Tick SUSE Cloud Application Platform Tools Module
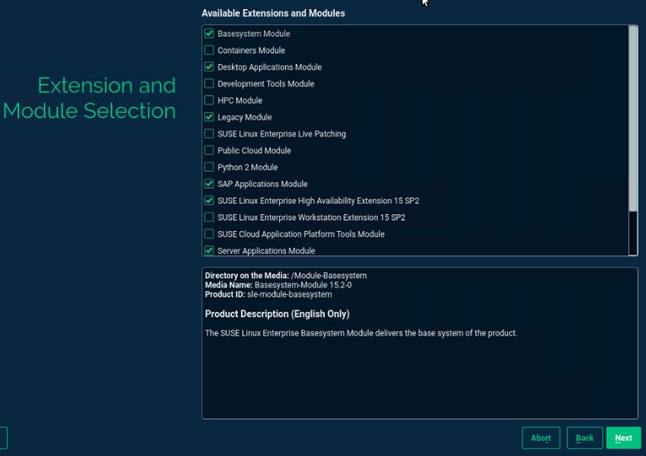The image size is (646, 456). tap(209, 234)
